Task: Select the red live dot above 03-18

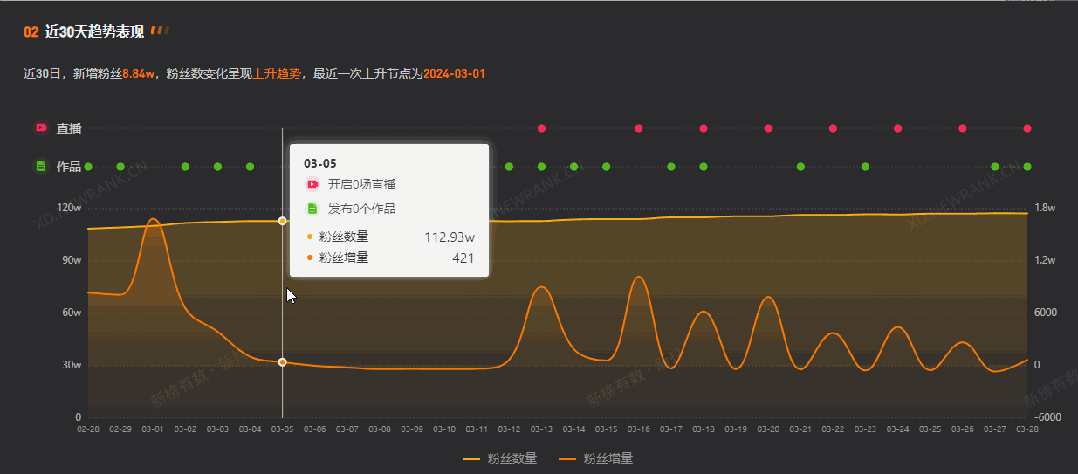Action: pyautogui.click(x=703, y=128)
